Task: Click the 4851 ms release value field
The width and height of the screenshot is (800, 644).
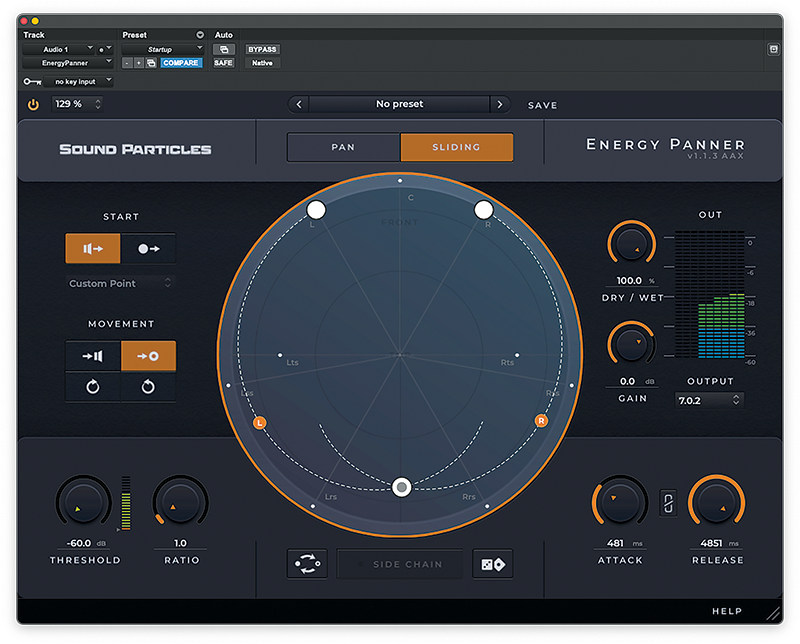Action: [717, 543]
